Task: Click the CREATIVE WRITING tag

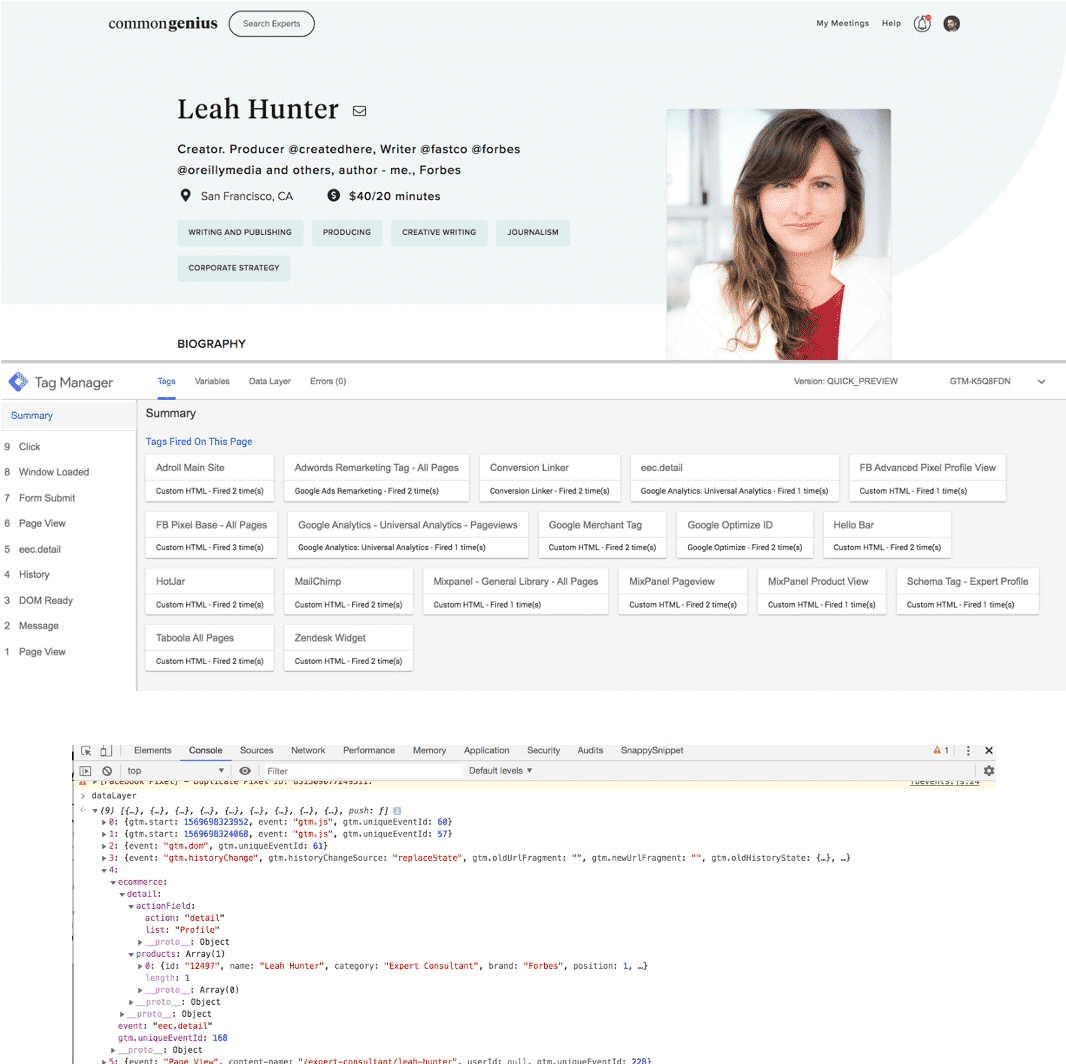Action: (439, 233)
